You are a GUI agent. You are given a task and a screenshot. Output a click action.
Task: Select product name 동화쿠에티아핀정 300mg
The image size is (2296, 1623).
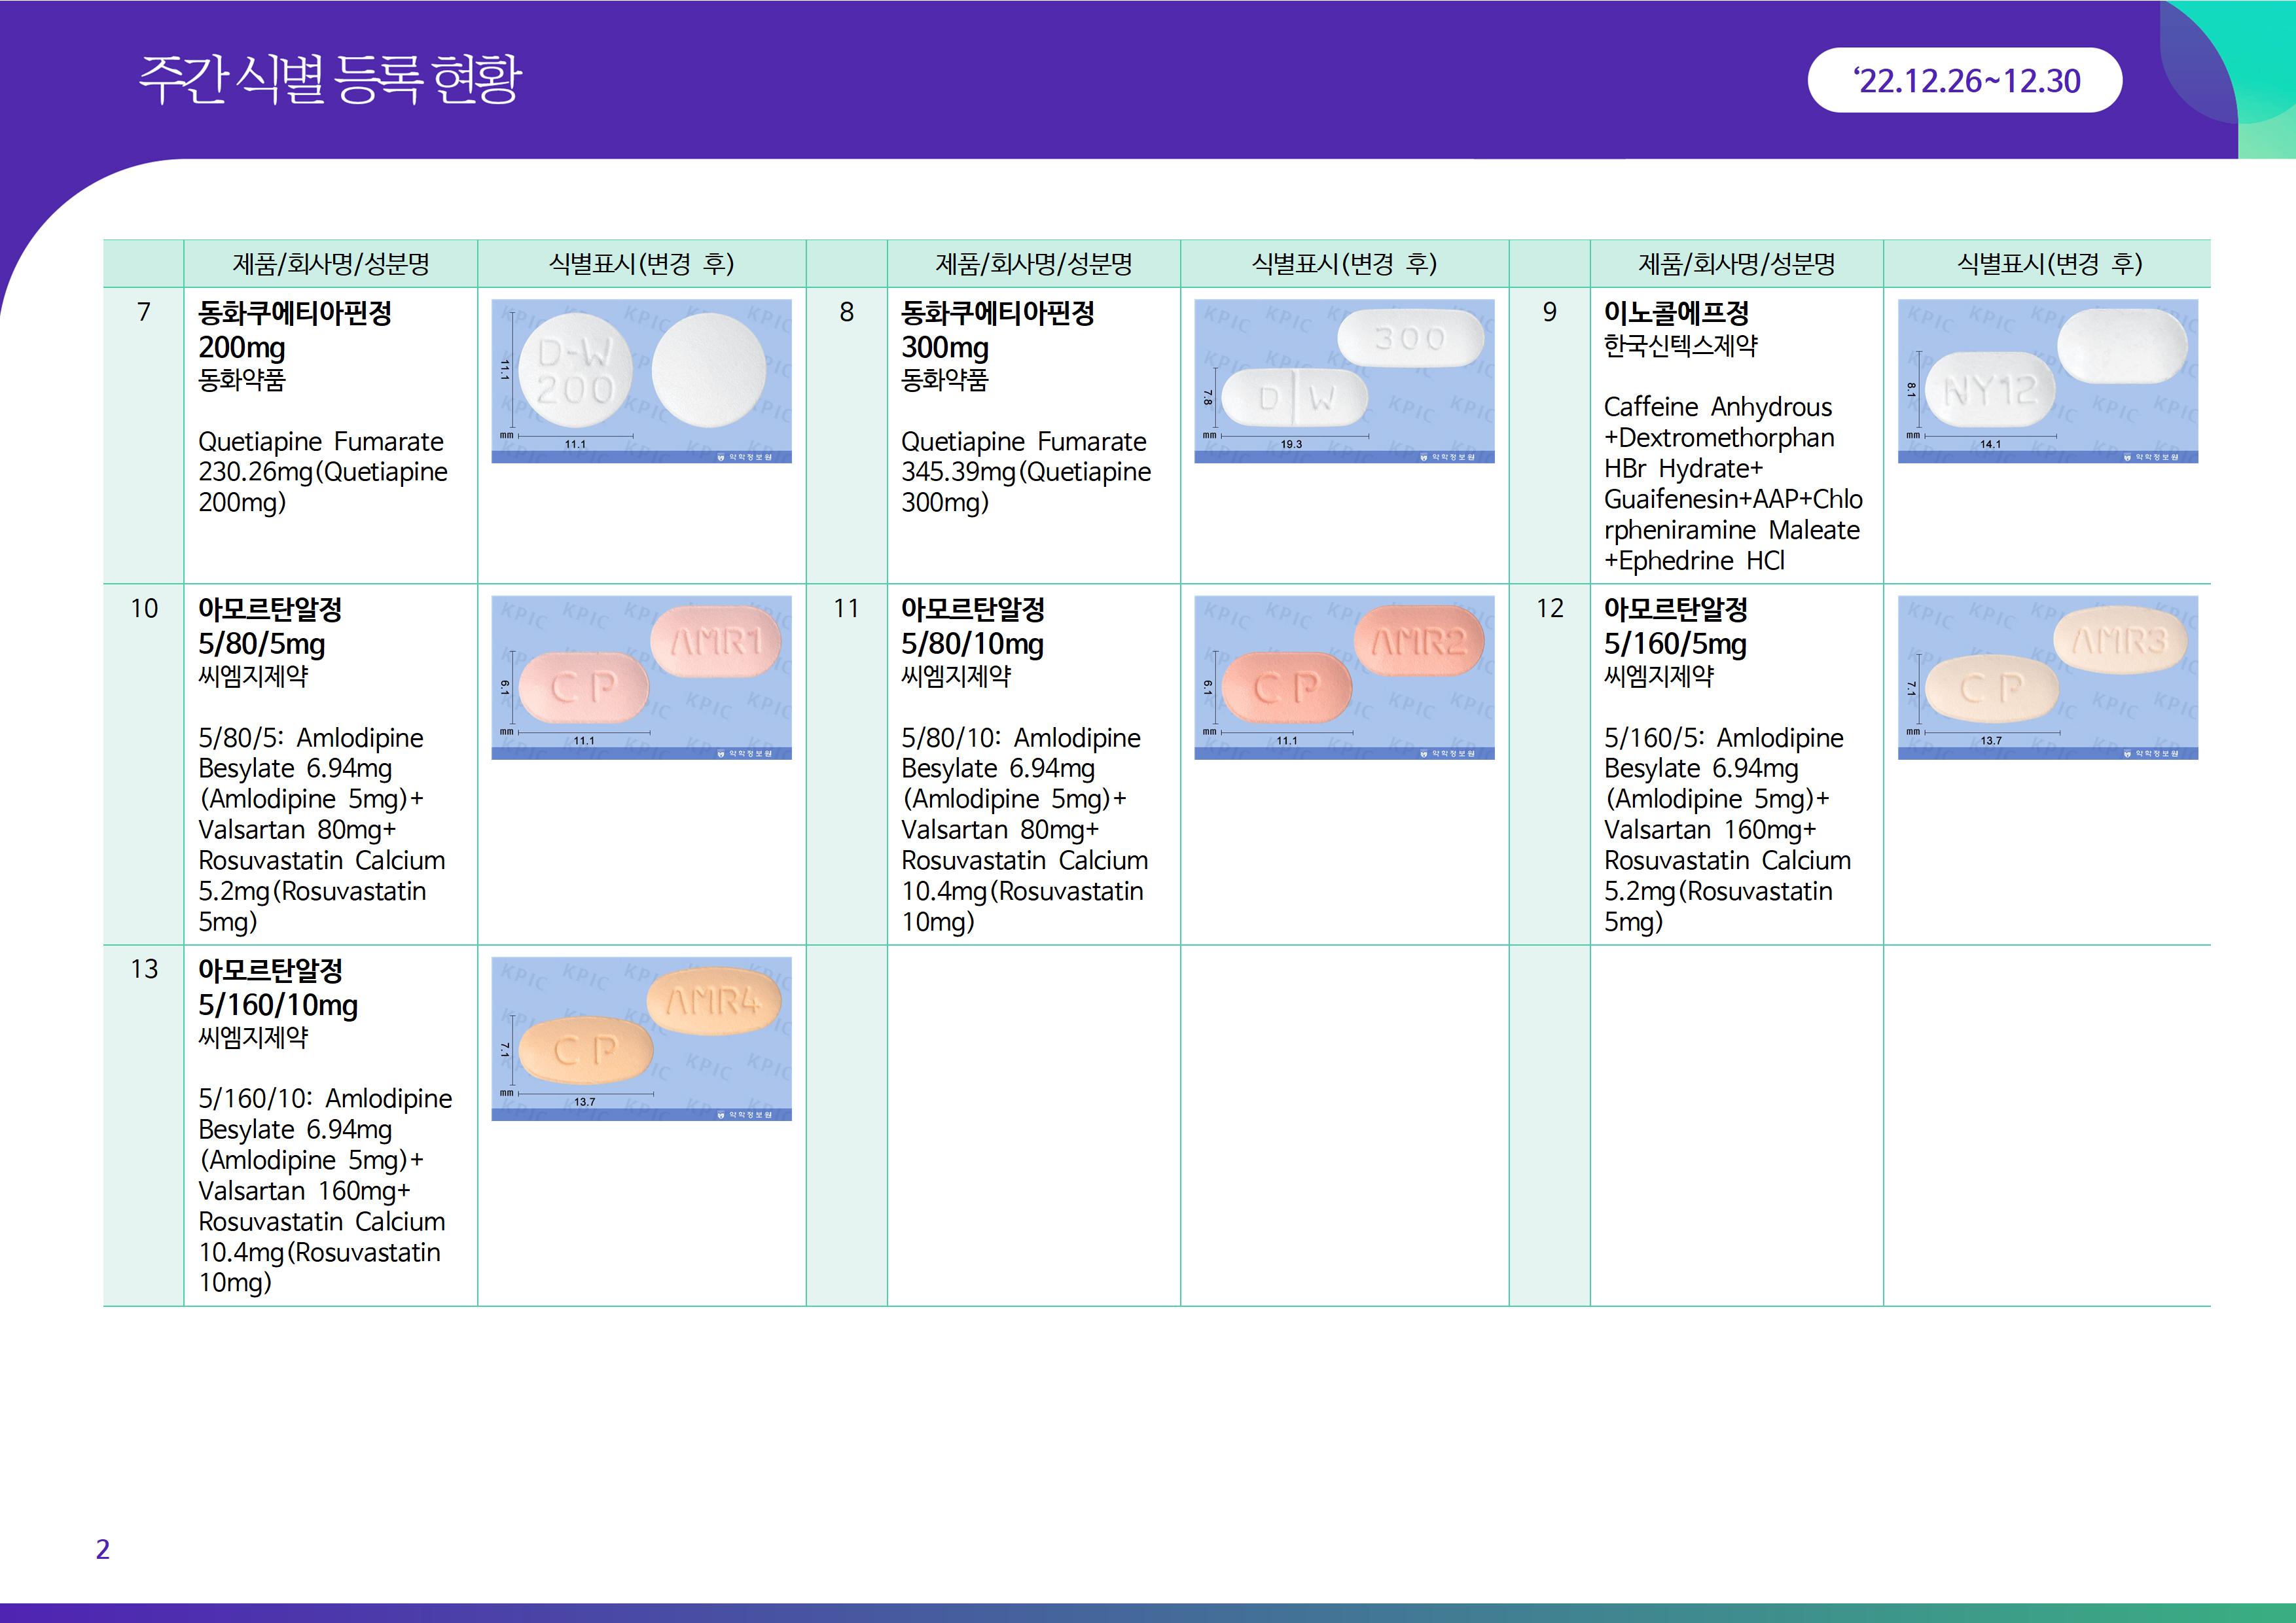click(997, 330)
